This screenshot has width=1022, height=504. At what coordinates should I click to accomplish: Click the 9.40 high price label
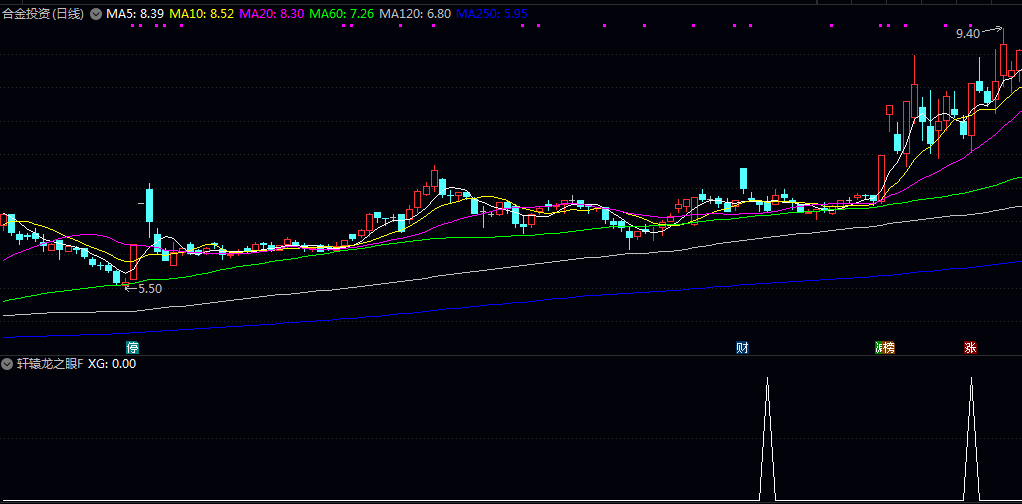coord(967,34)
